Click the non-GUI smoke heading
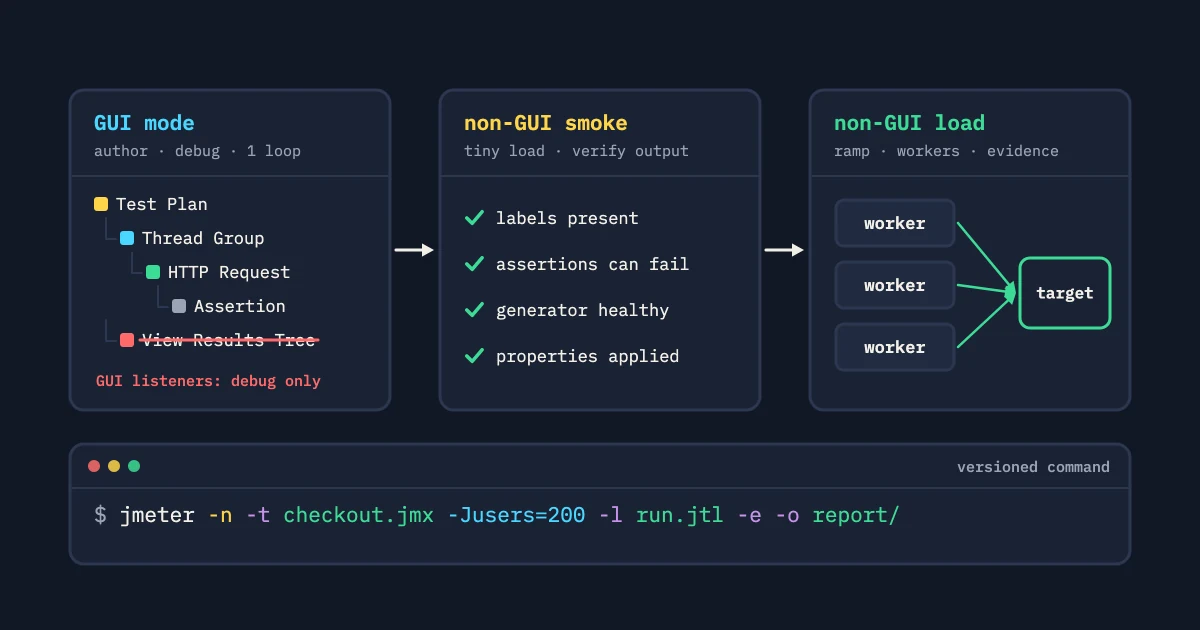The image size is (1200, 630). pyautogui.click(x=546, y=123)
